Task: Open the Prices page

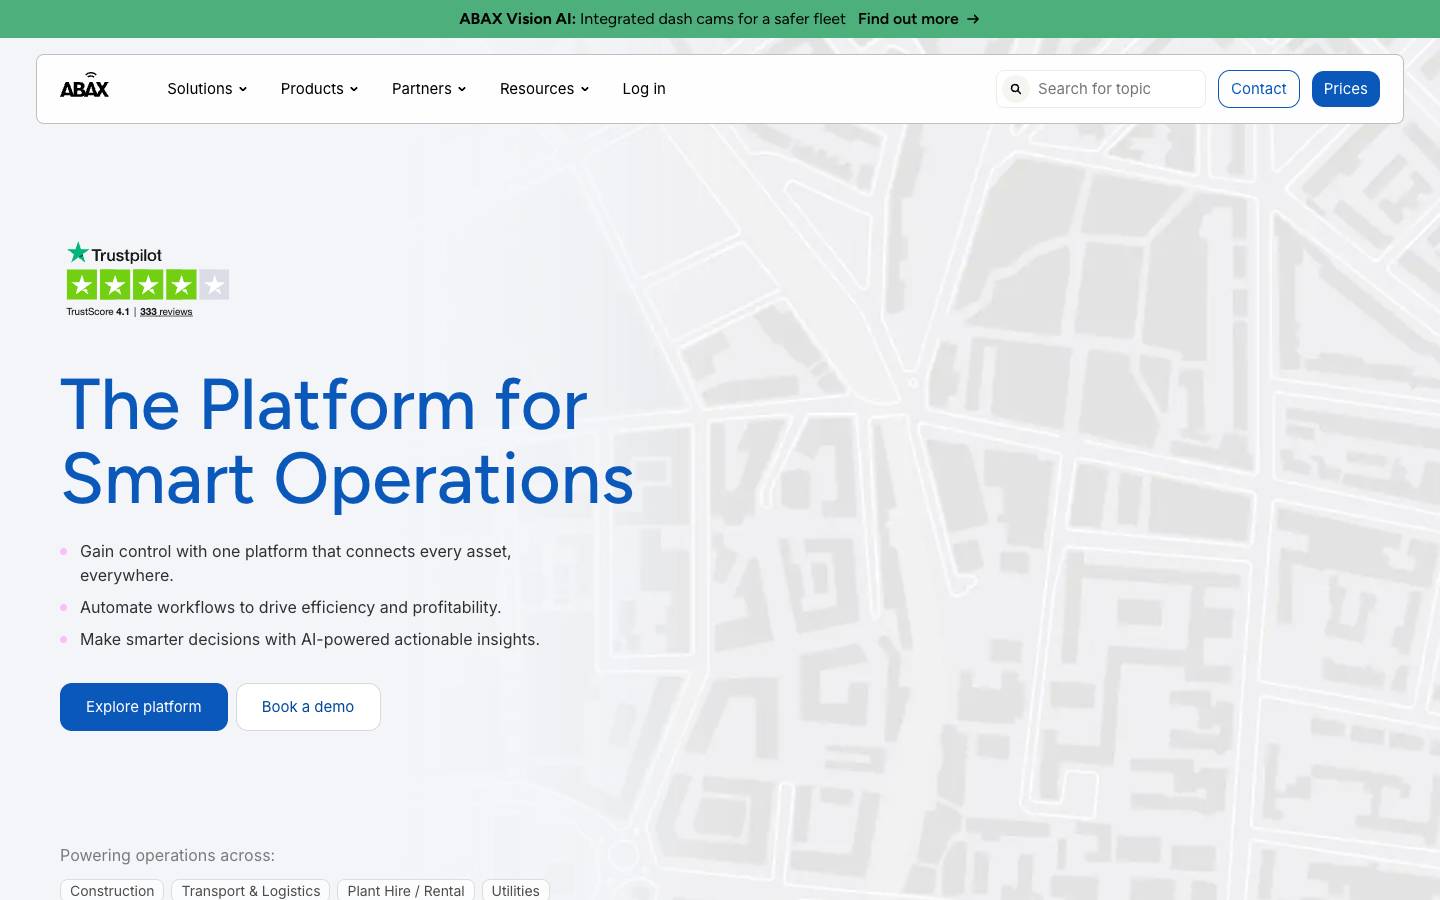Action: (x=1345, y=89)
